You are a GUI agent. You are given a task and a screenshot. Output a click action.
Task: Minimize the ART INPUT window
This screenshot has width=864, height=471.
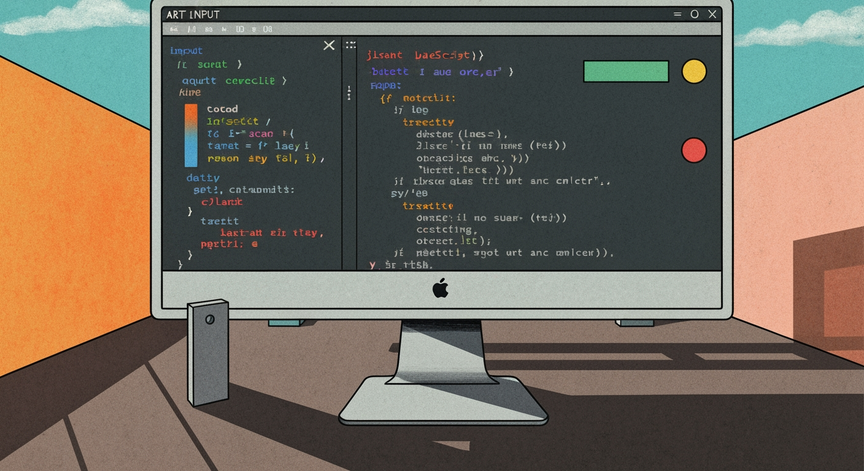tap(677, 14)
